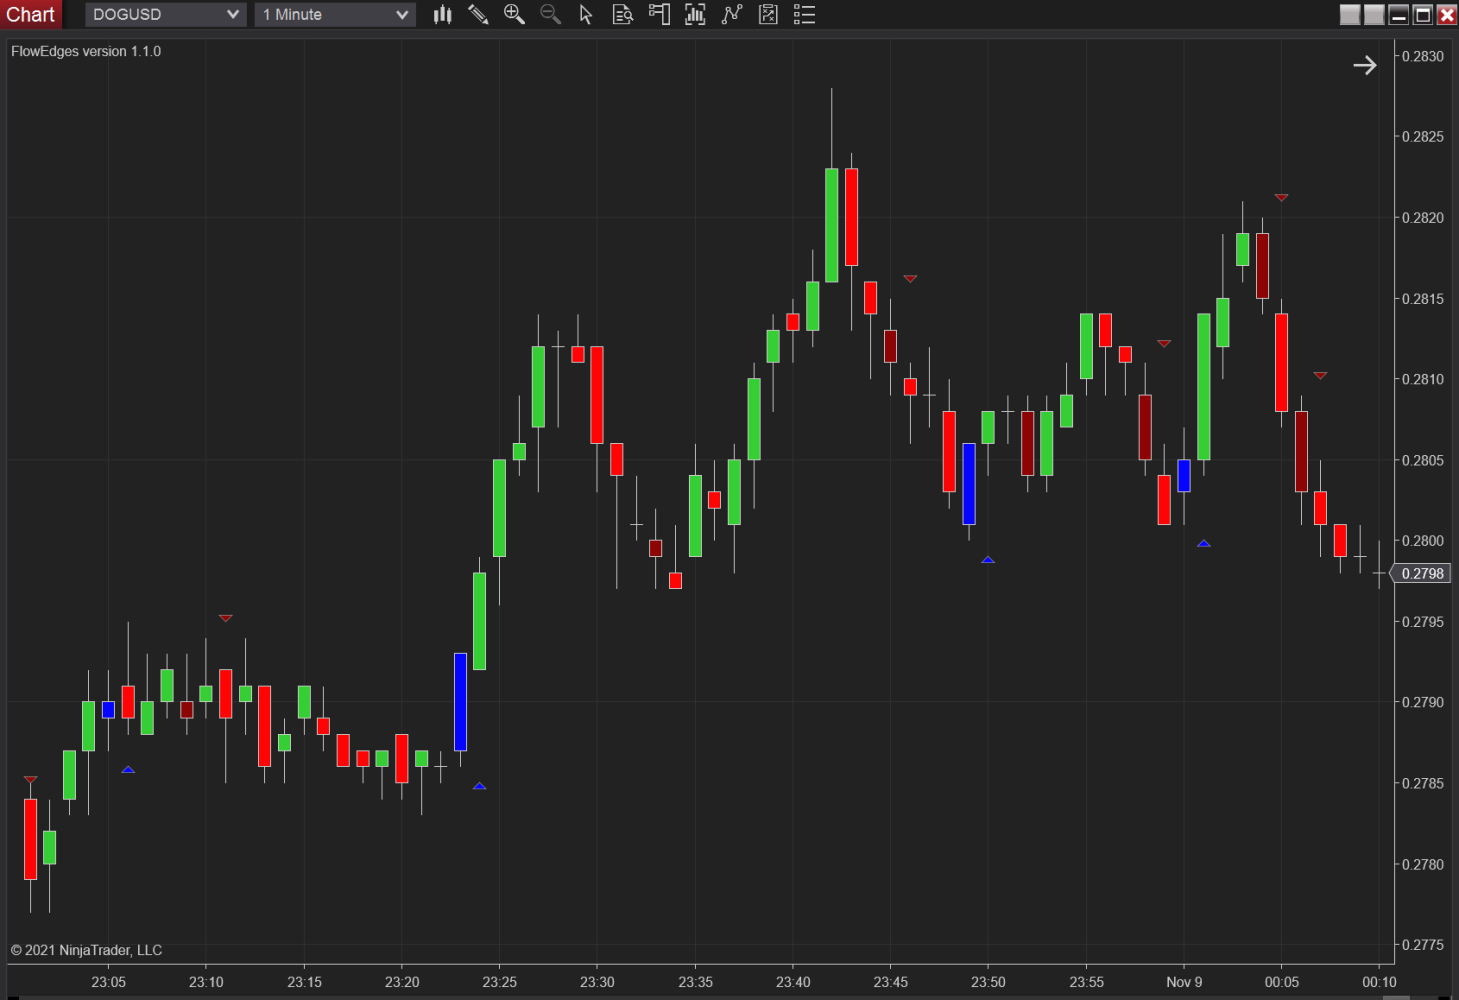Click the 23:25 time axis label

pos(499,982)
